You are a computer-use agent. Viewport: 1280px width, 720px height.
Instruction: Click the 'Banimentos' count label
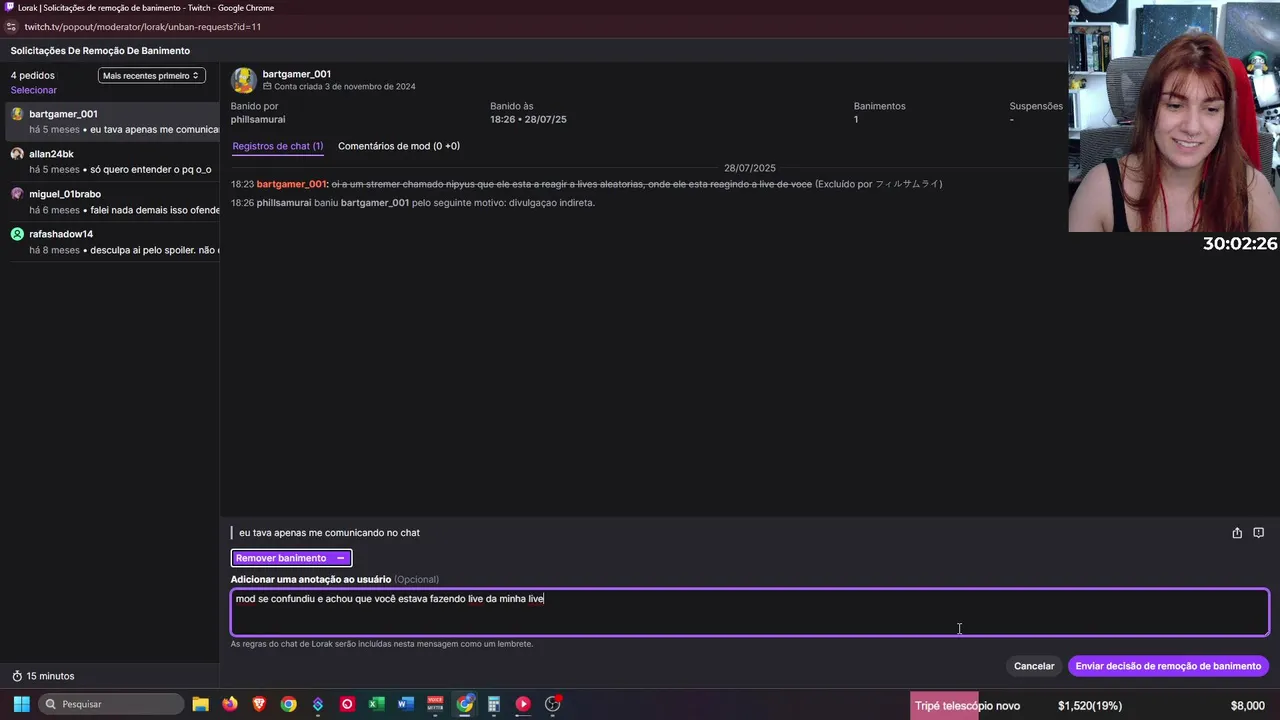(x=879, y=106)
